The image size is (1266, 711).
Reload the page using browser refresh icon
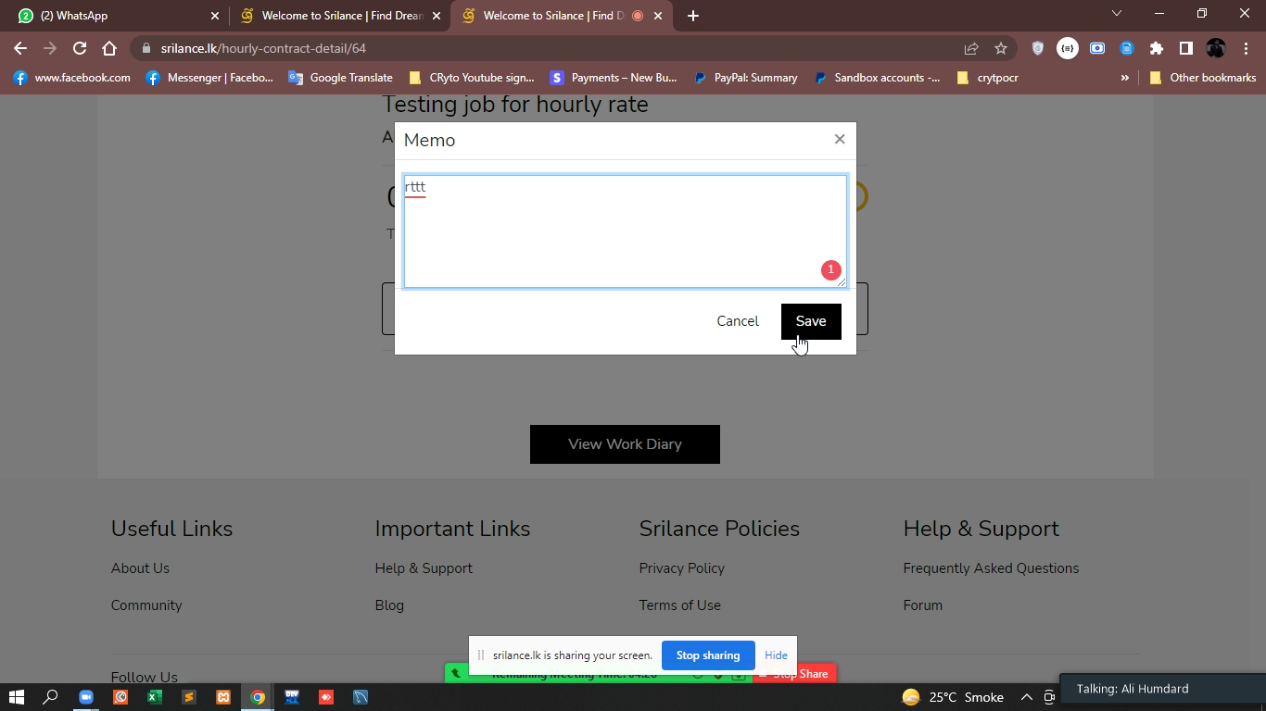coord(80,48)
